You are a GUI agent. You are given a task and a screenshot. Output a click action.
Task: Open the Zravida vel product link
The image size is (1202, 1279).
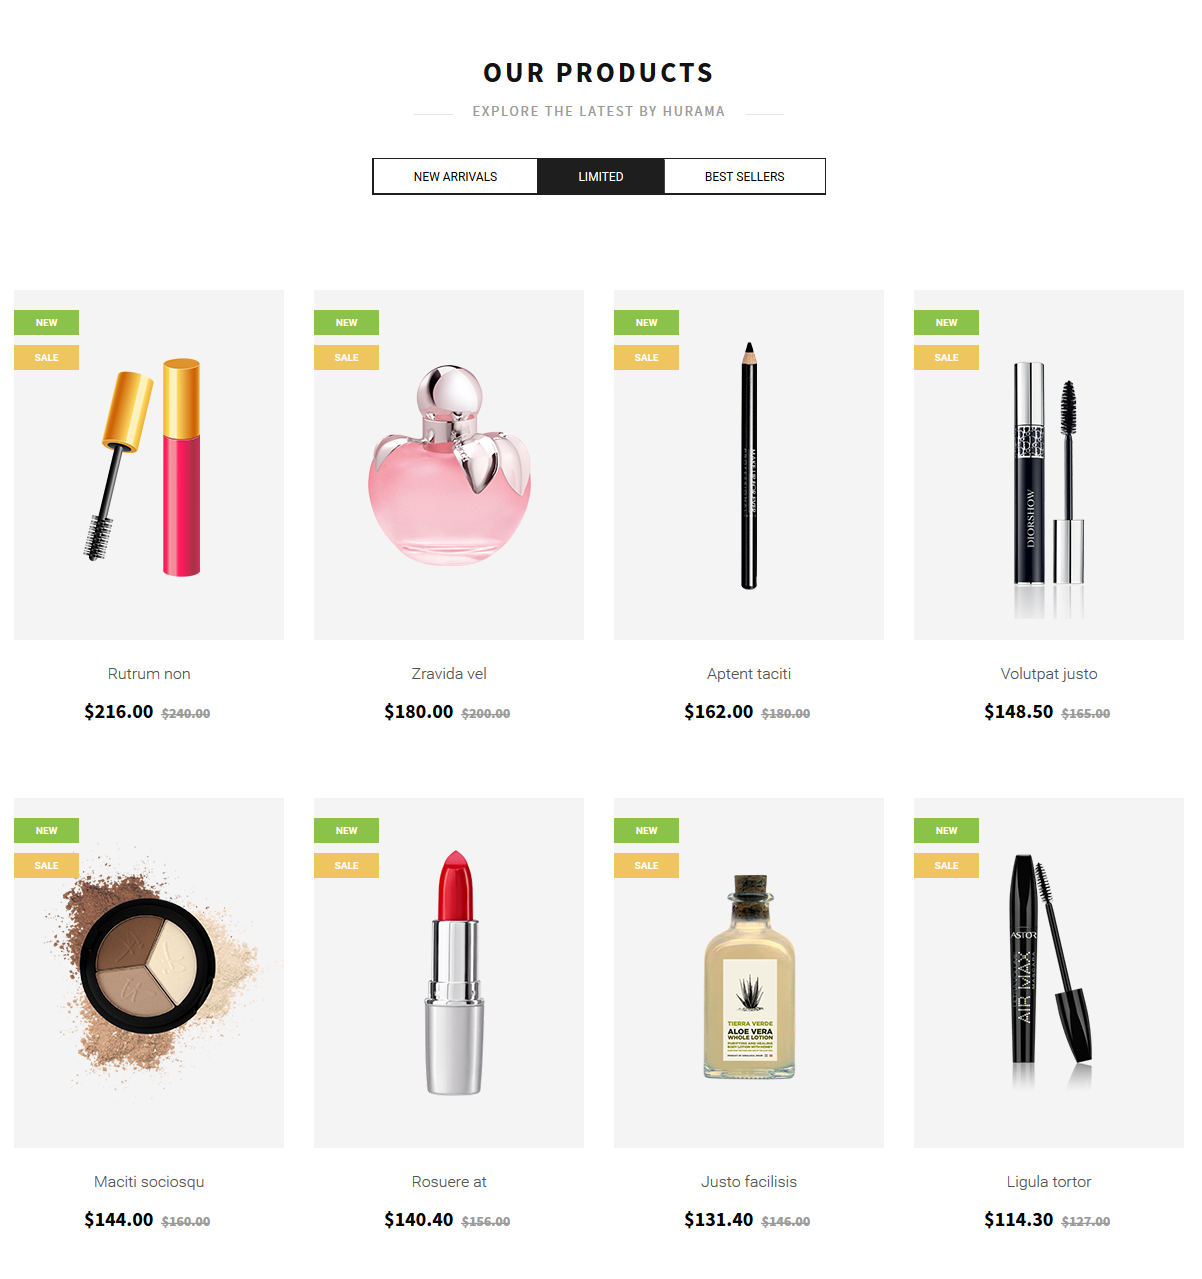[x=449, y=674]
